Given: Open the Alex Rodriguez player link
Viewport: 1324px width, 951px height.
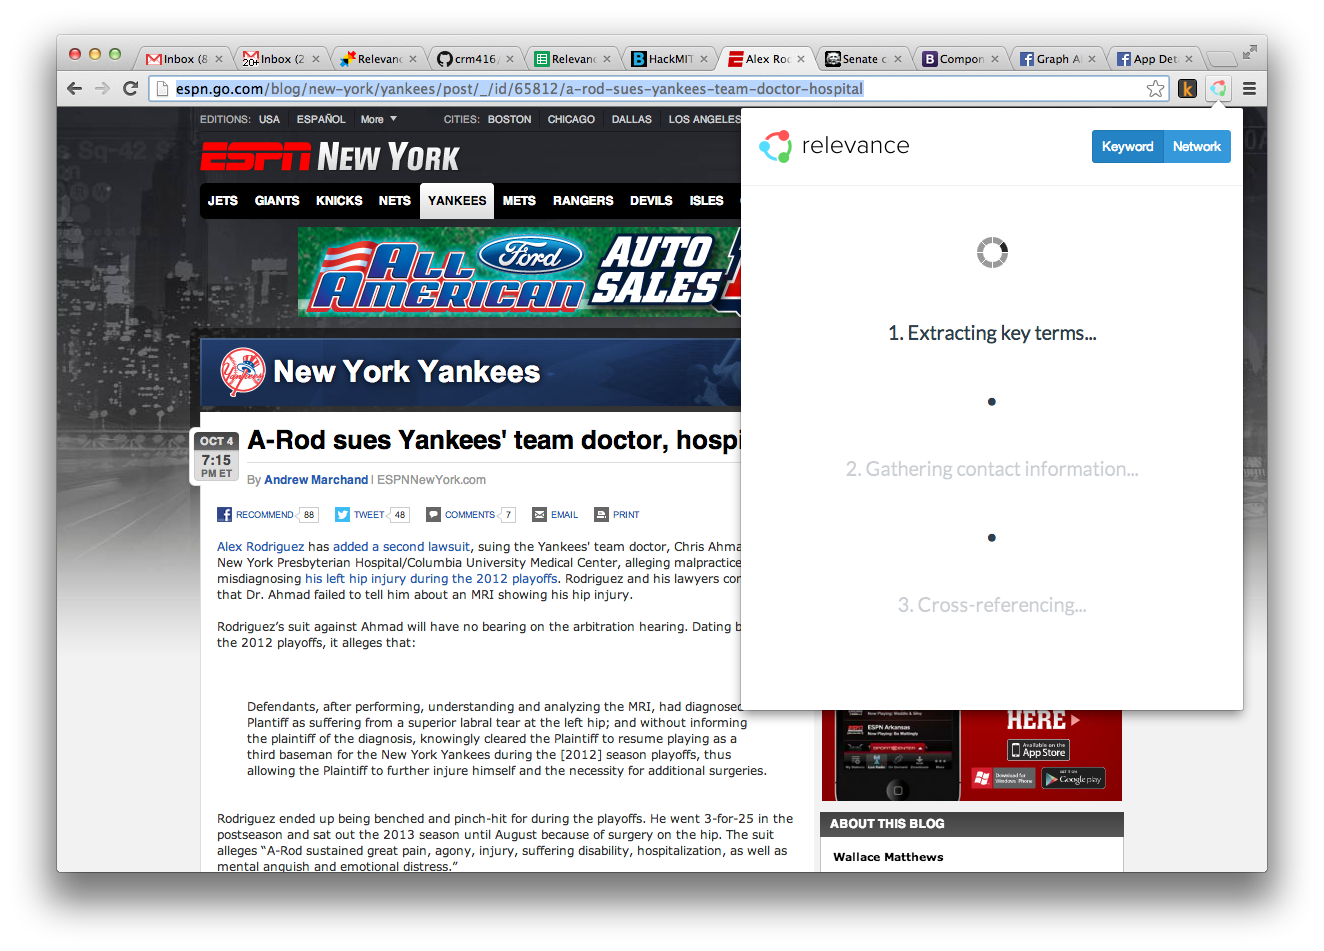Looking at the screenshot, I should click(x=261, y=547).
